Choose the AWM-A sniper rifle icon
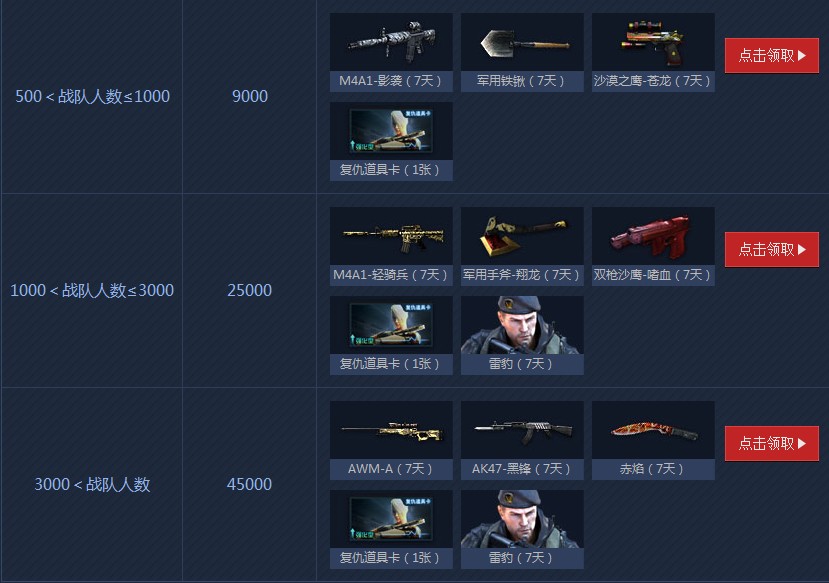Image resolution: width=829 pixels, height=583 pixels. 391,430
